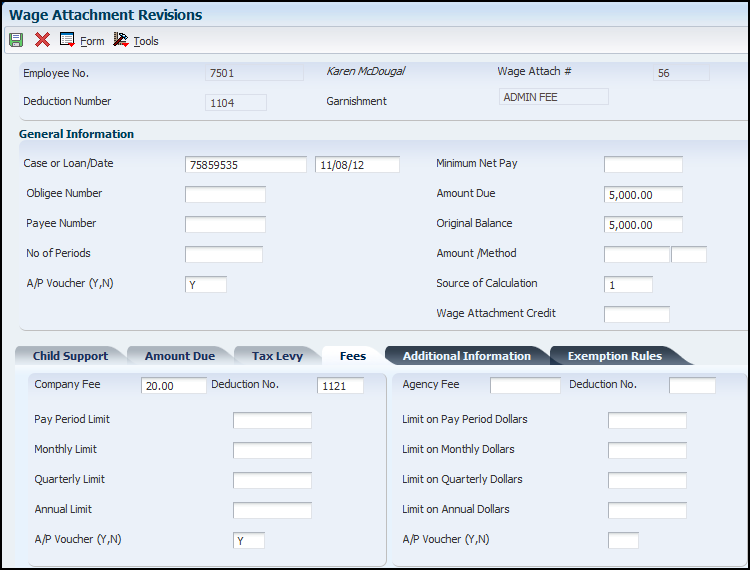Click the Amount field beside Amount /Method
750x570 pixels.
[637, 254]
